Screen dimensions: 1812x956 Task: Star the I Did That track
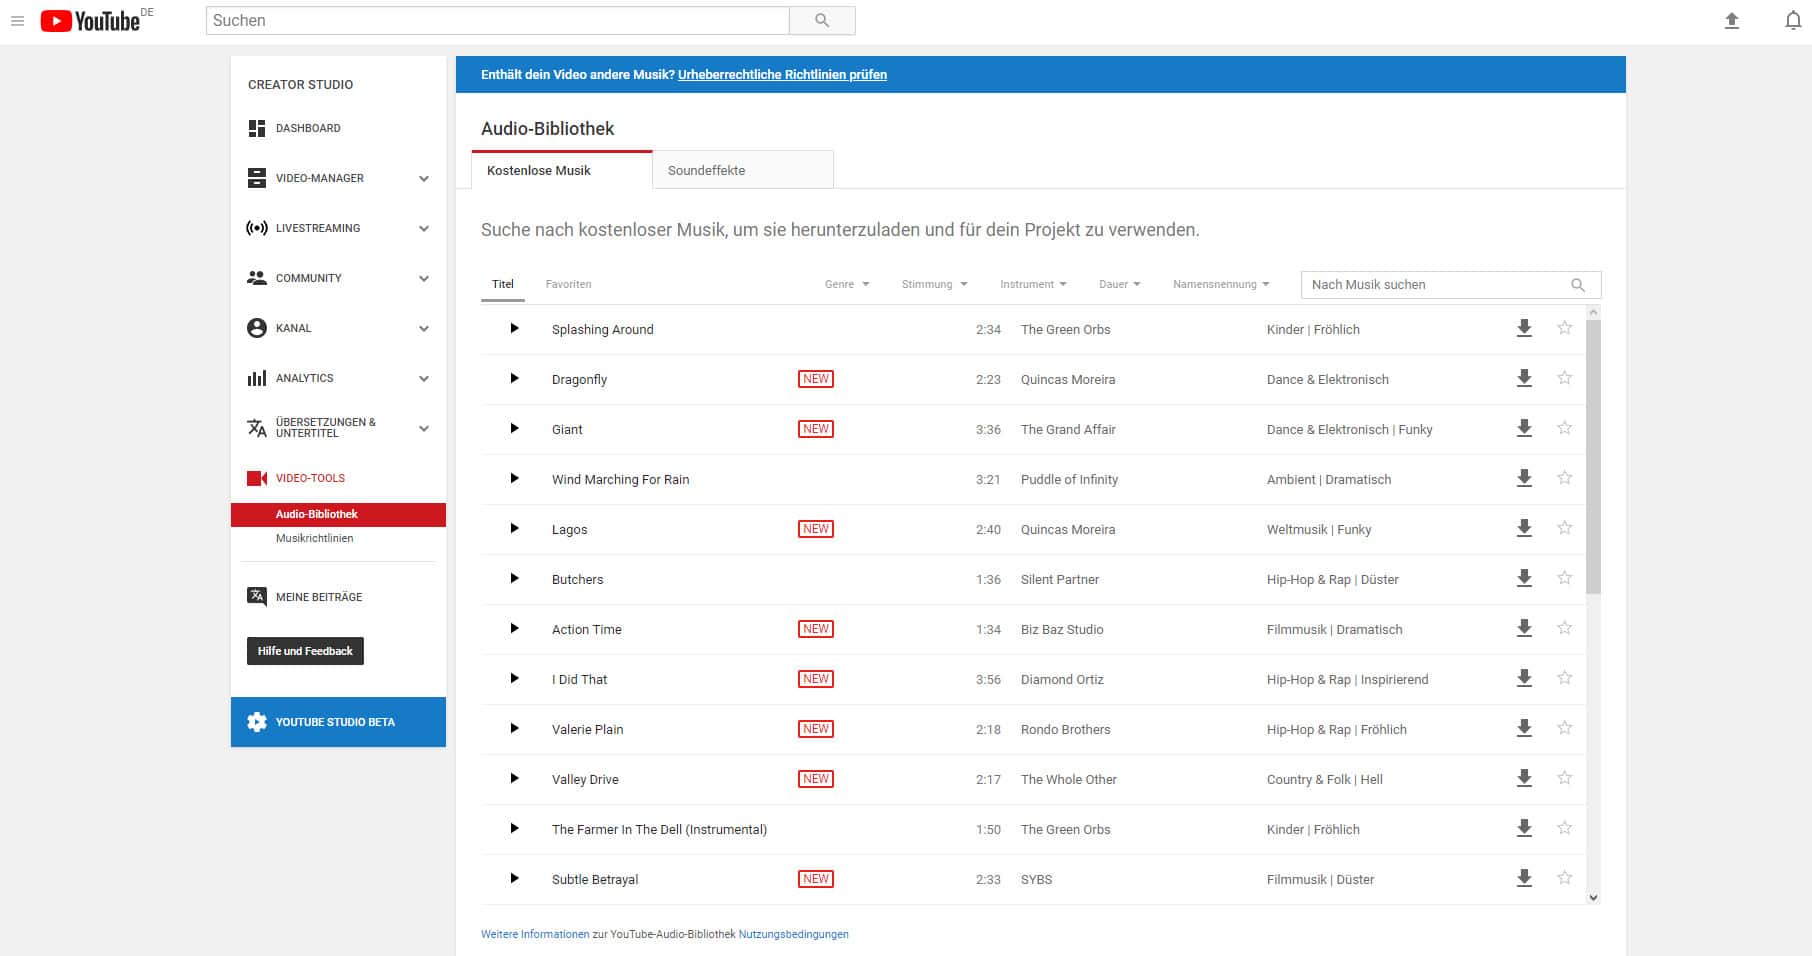(x=1565, y=678)
